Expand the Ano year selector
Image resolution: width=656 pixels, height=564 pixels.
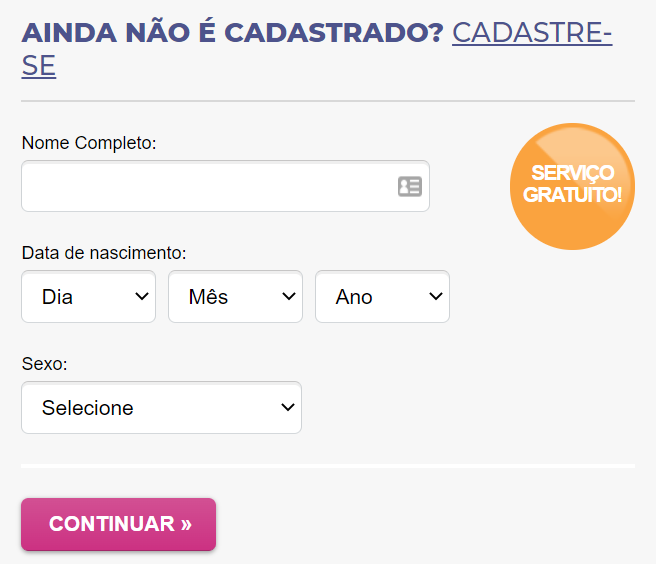point(382,296)
